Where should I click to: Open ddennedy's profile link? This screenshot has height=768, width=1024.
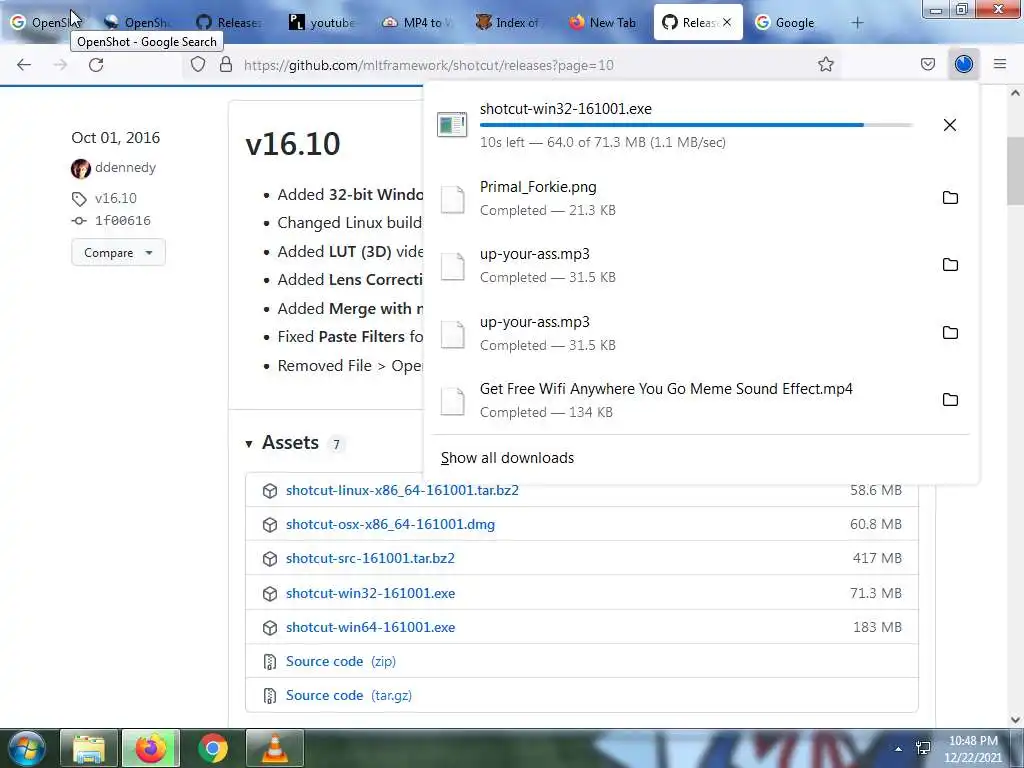(125, 168)
